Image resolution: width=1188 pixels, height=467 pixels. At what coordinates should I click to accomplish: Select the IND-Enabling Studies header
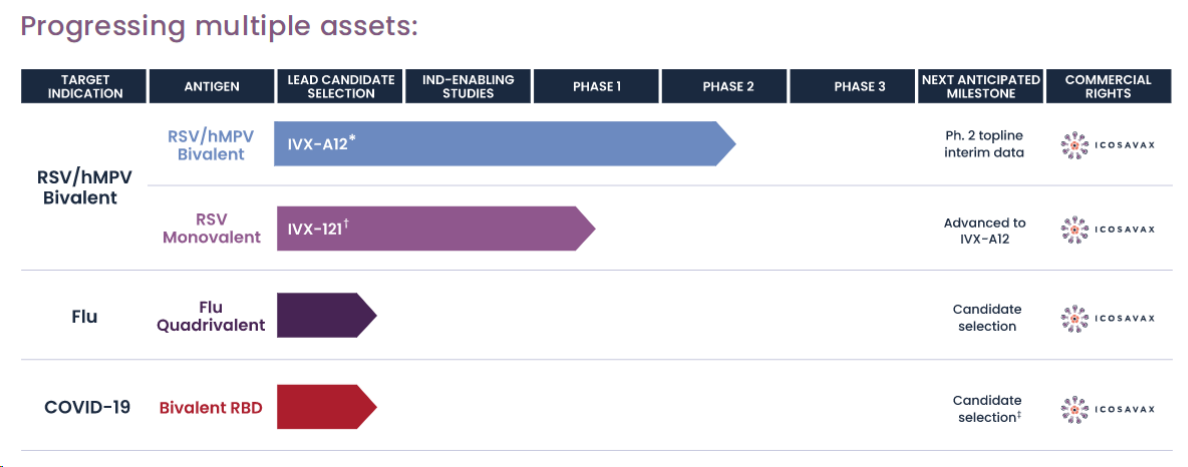tap(468, 87)
